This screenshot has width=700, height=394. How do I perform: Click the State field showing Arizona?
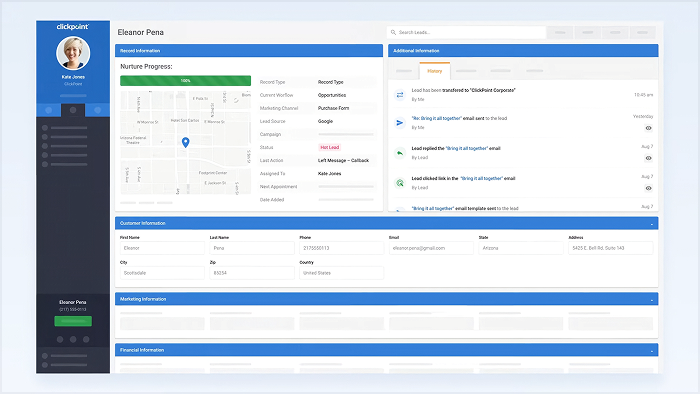point(521,248)
